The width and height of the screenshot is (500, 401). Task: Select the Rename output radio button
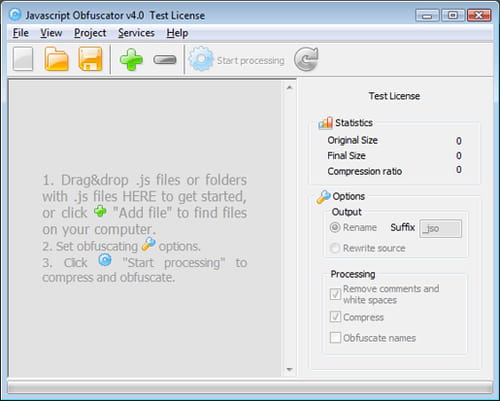point(335,228)
